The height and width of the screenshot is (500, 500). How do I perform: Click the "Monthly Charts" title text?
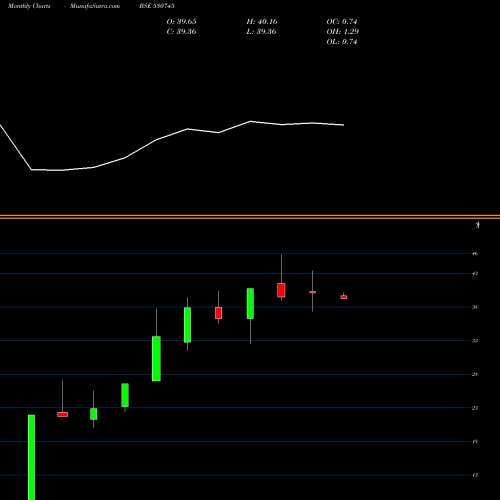[x=29, y=6]
